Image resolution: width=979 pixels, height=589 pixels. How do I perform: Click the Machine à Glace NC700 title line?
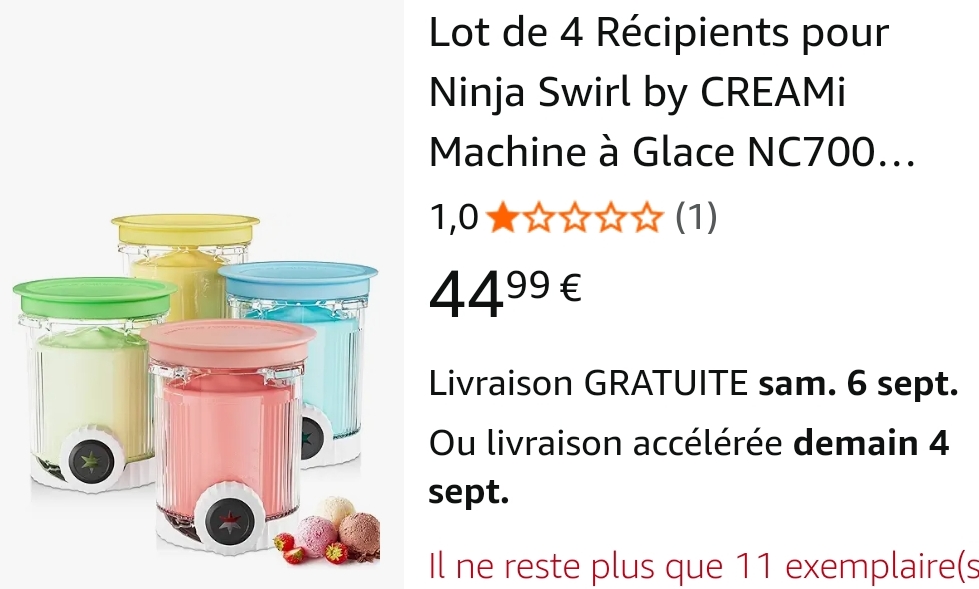click(x=672, y=152)
